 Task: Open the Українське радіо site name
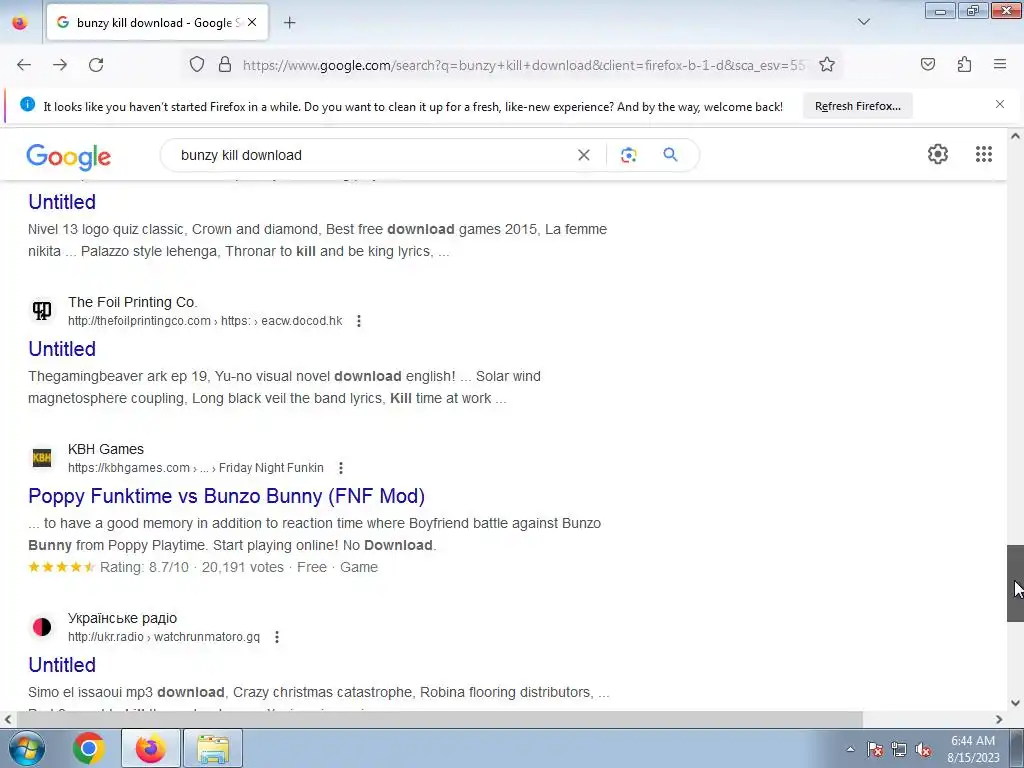(122, 618)
